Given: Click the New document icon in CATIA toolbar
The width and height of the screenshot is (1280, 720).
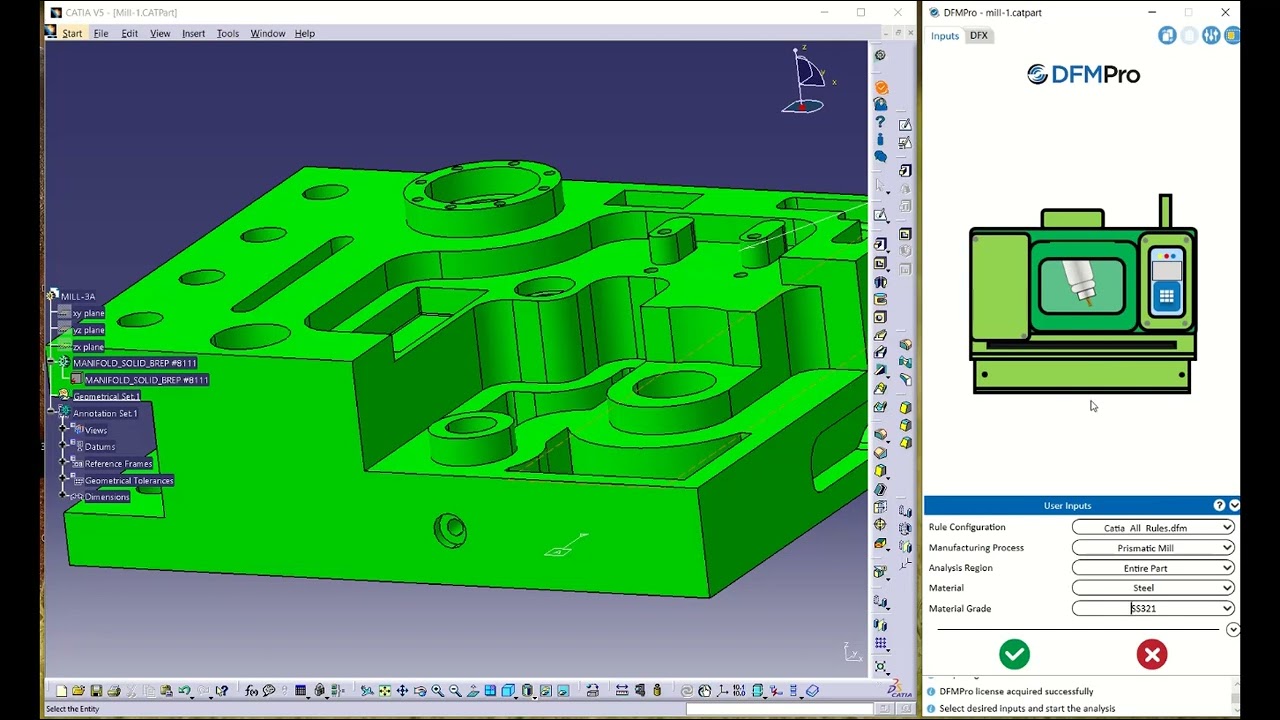Looking at the screenshot, I should (x=61, y=690).
